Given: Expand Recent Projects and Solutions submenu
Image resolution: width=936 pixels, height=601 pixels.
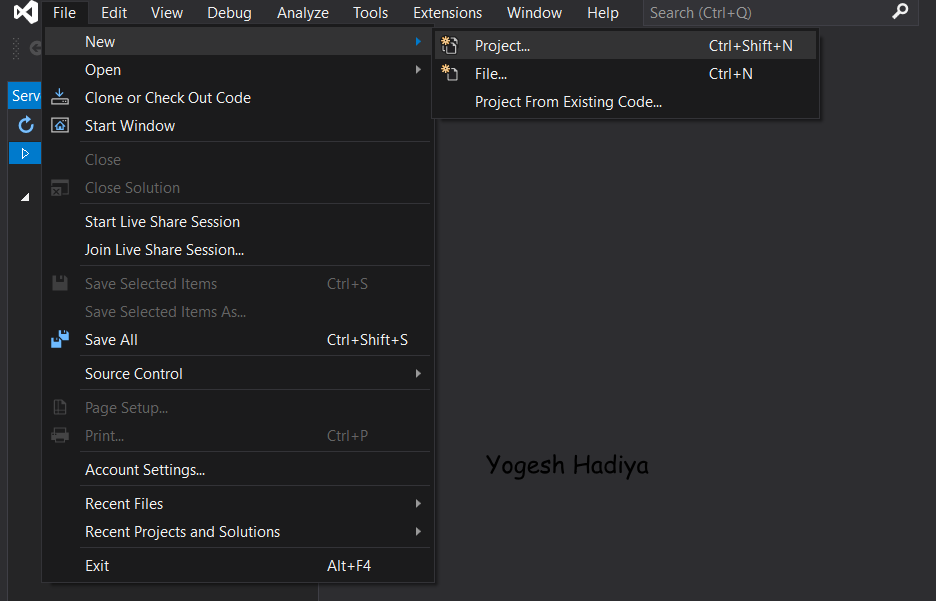Looking at the screenshot, I should point(418,532).
